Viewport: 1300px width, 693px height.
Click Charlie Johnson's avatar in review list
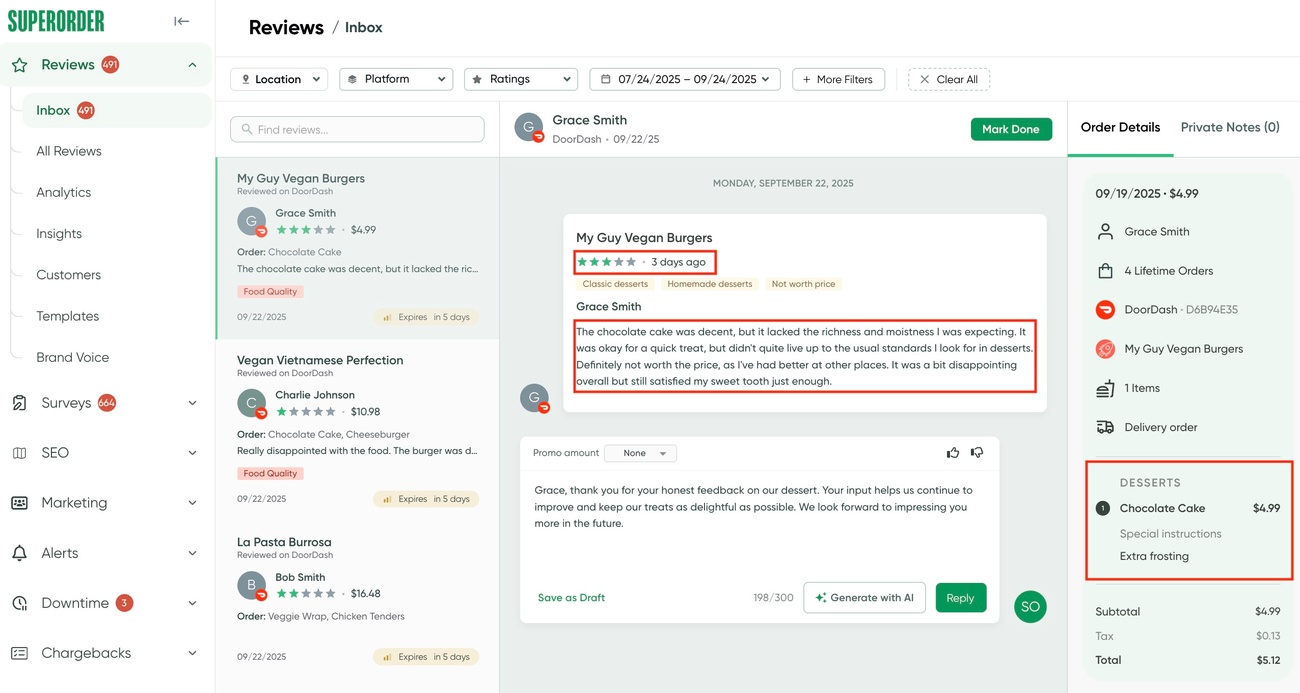click(252, 403)
